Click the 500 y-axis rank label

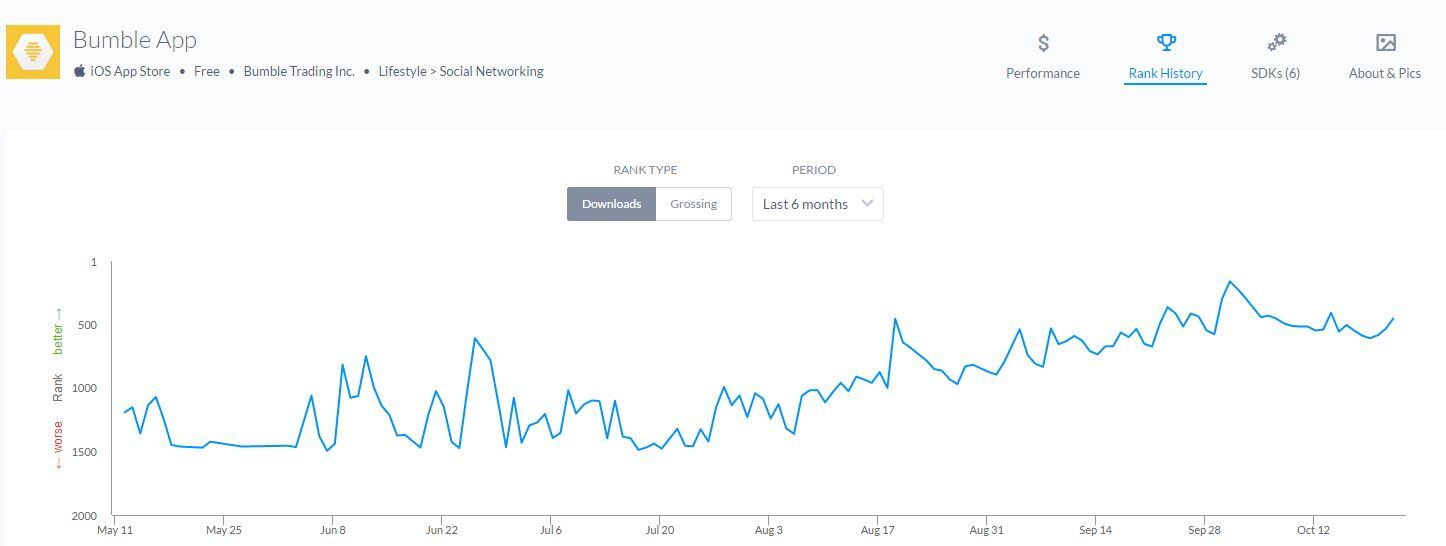click(85, 325)
